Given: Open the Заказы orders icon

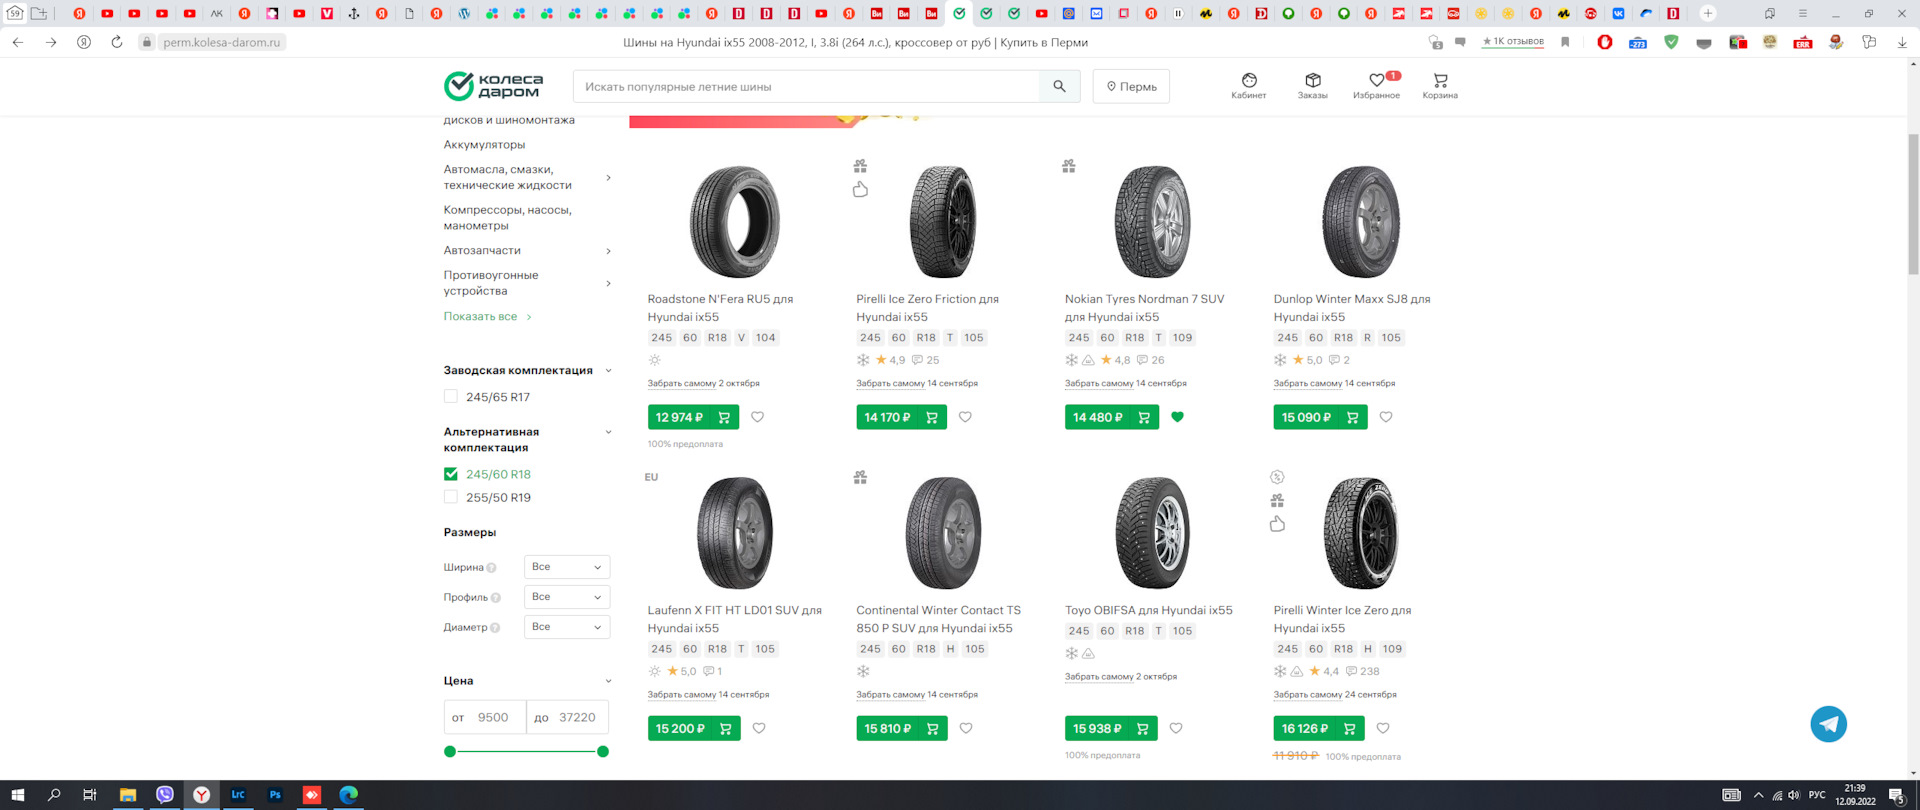Looking at the screenshot, I should 1312,85.
